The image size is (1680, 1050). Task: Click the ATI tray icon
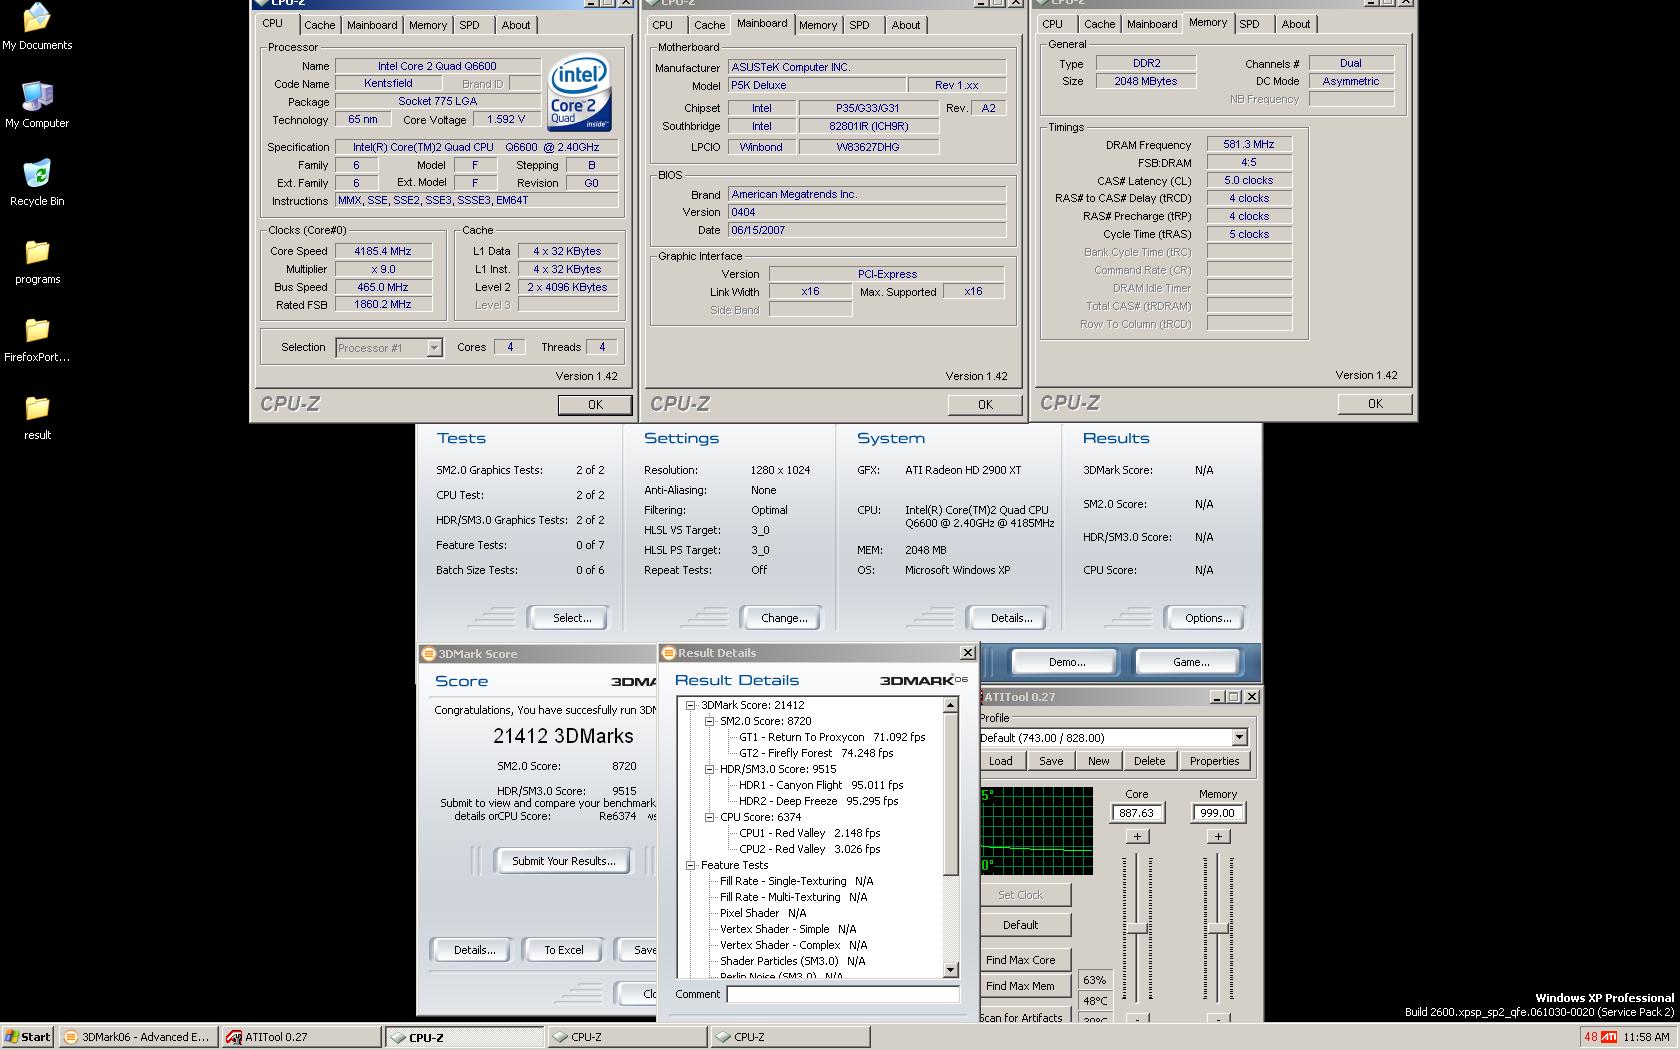point(1609,1037)
